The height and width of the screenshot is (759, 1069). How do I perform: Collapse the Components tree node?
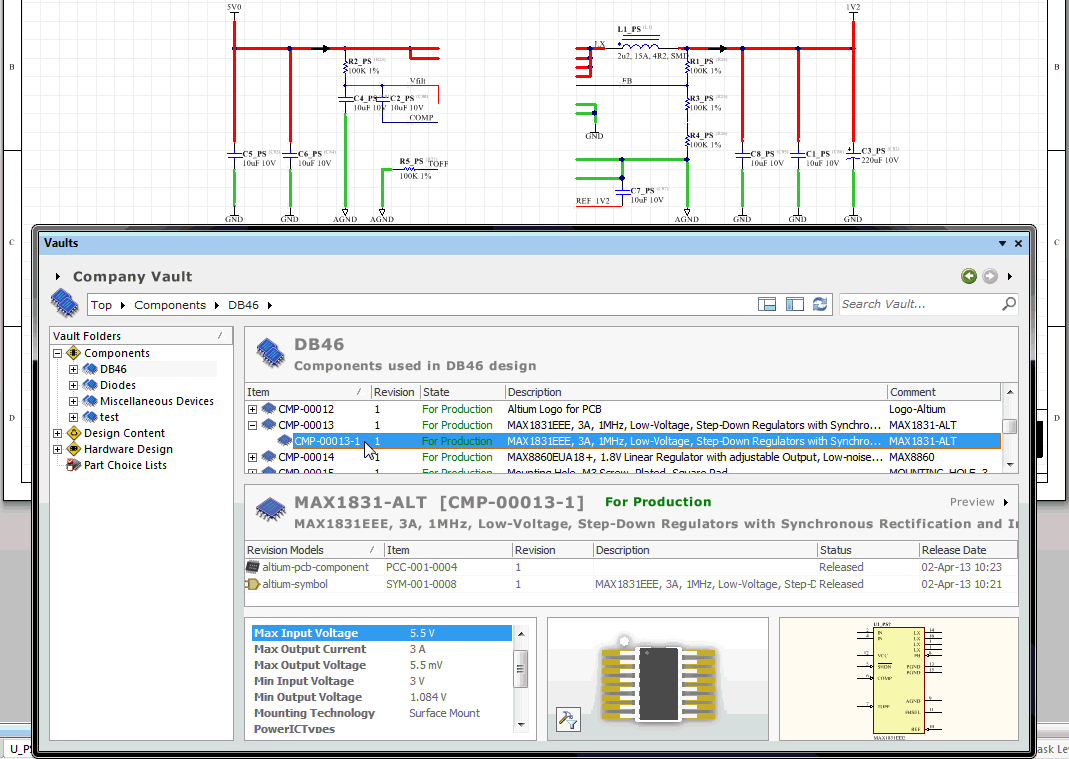pyautogui.click(x=57, y=353)
